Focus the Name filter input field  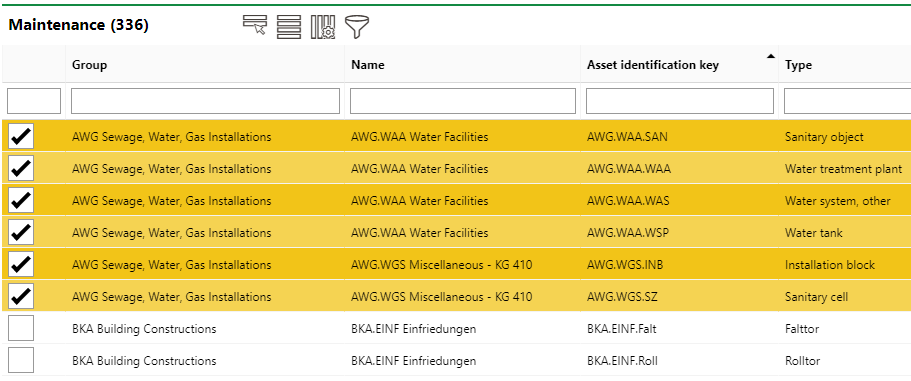point(463,101)
